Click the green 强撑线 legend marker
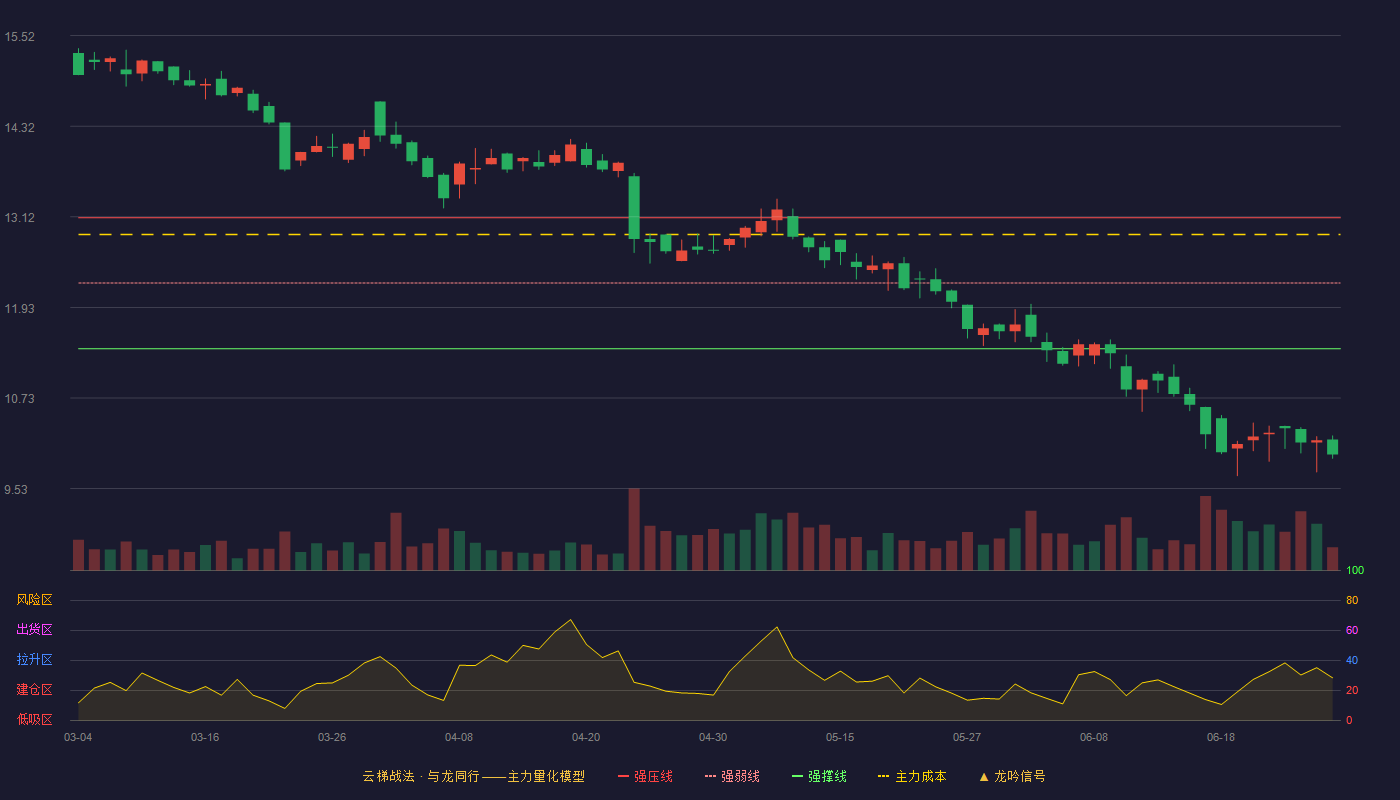 [797, 776]
